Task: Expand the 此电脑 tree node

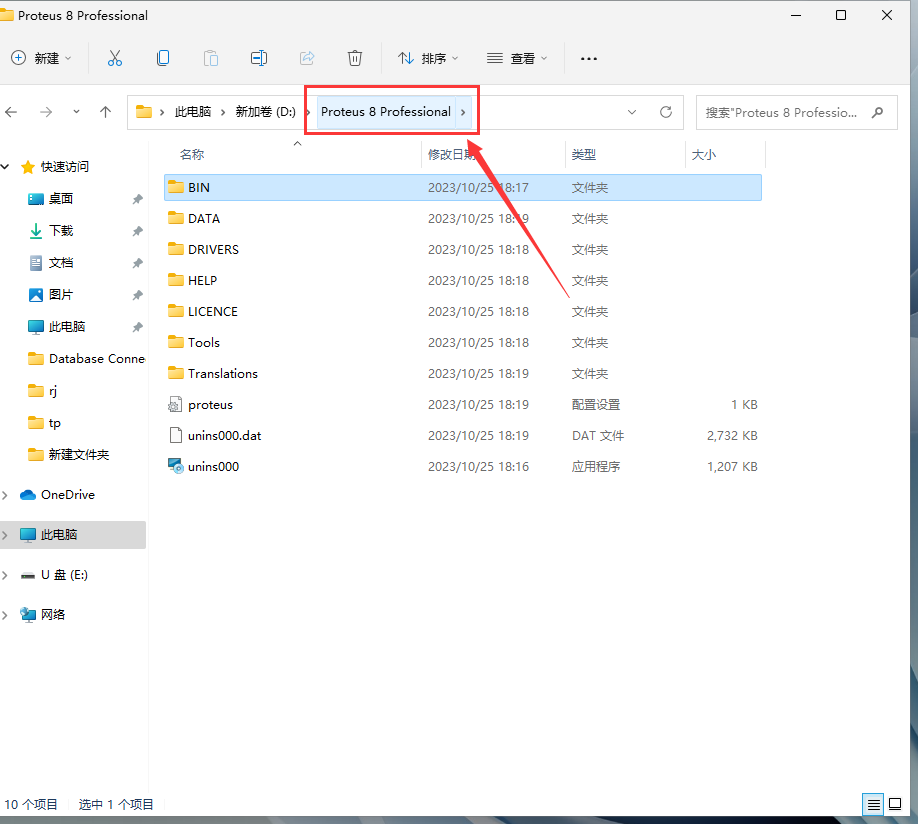Action: (5, 535)
